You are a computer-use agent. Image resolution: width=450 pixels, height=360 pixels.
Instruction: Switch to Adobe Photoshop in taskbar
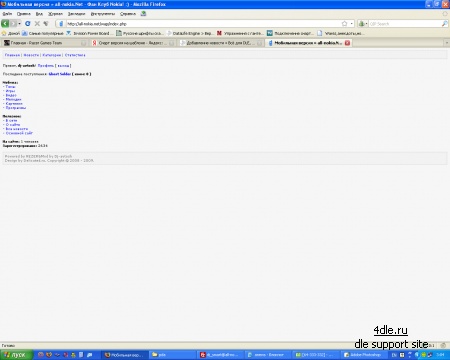coord(363,355)
